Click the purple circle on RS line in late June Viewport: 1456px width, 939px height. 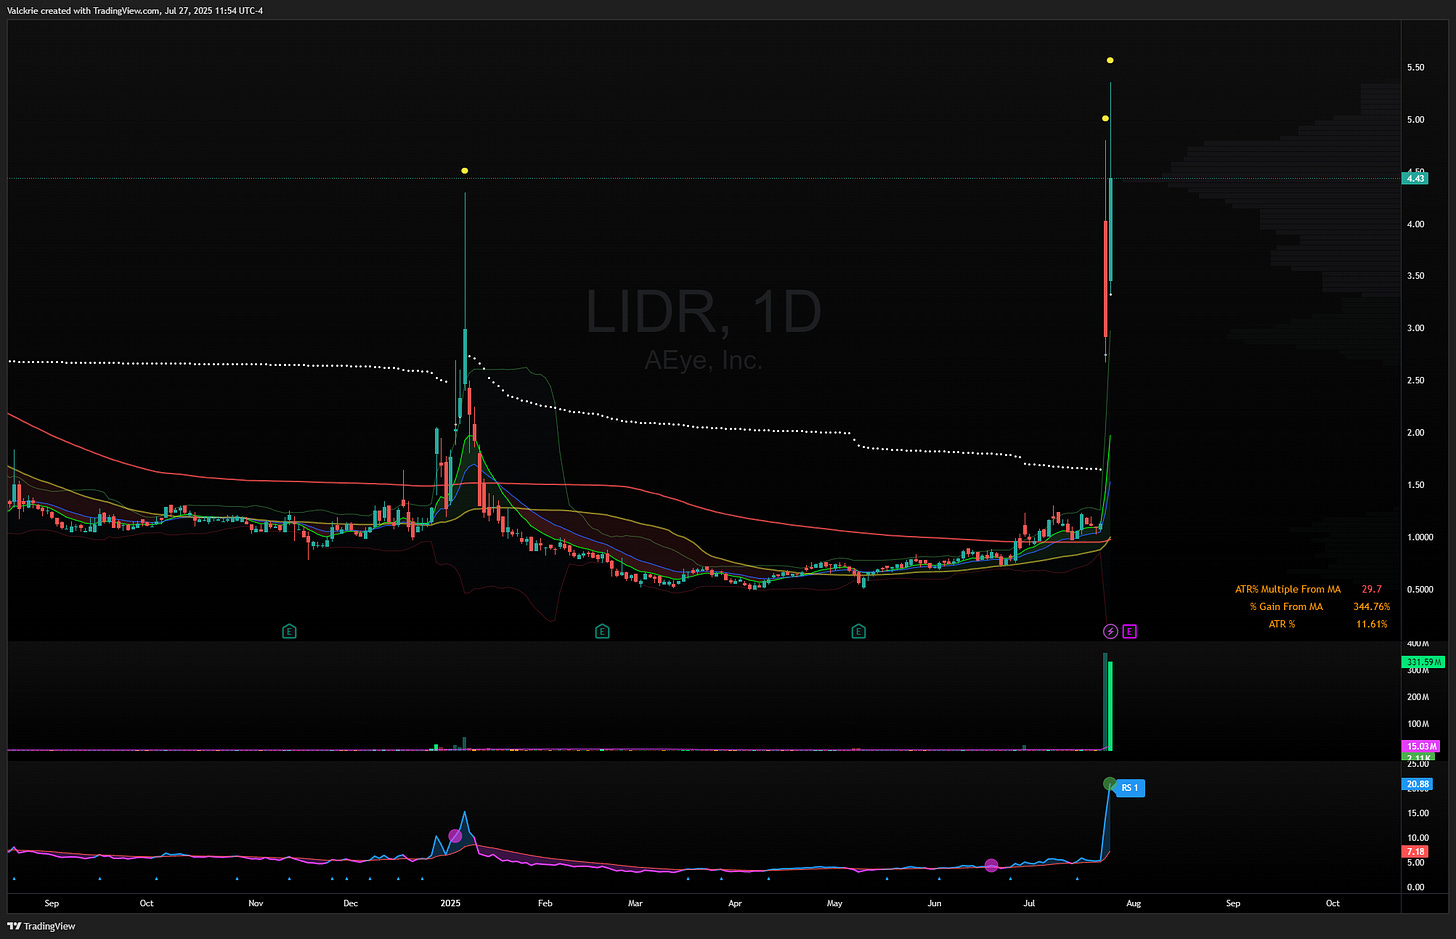[991, 865]
